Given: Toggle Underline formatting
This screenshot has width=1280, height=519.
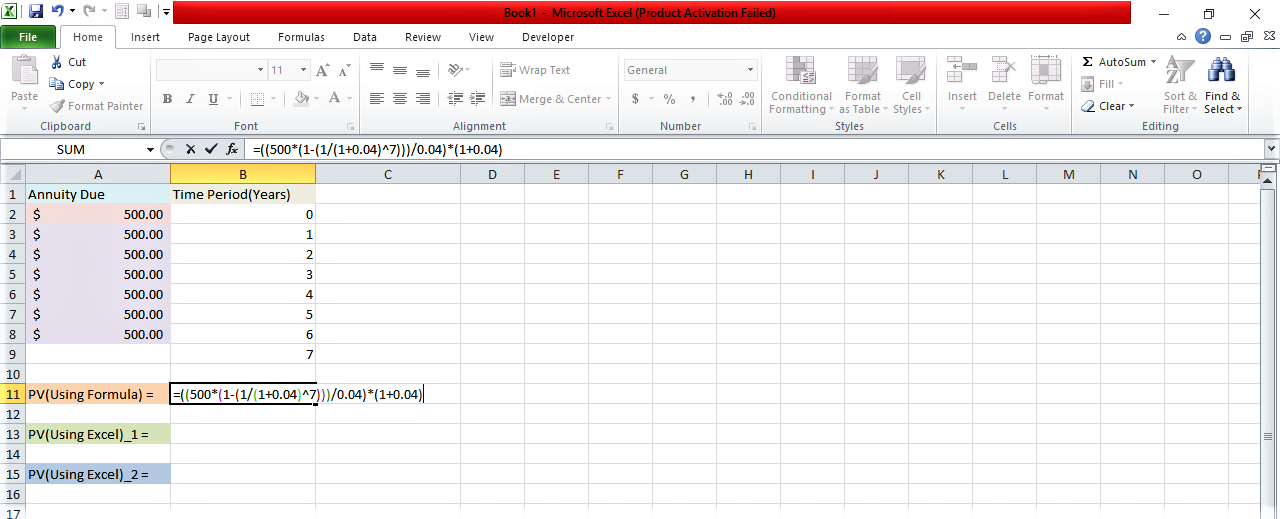Looking at the screenshot, I should [x=213, y=99].
